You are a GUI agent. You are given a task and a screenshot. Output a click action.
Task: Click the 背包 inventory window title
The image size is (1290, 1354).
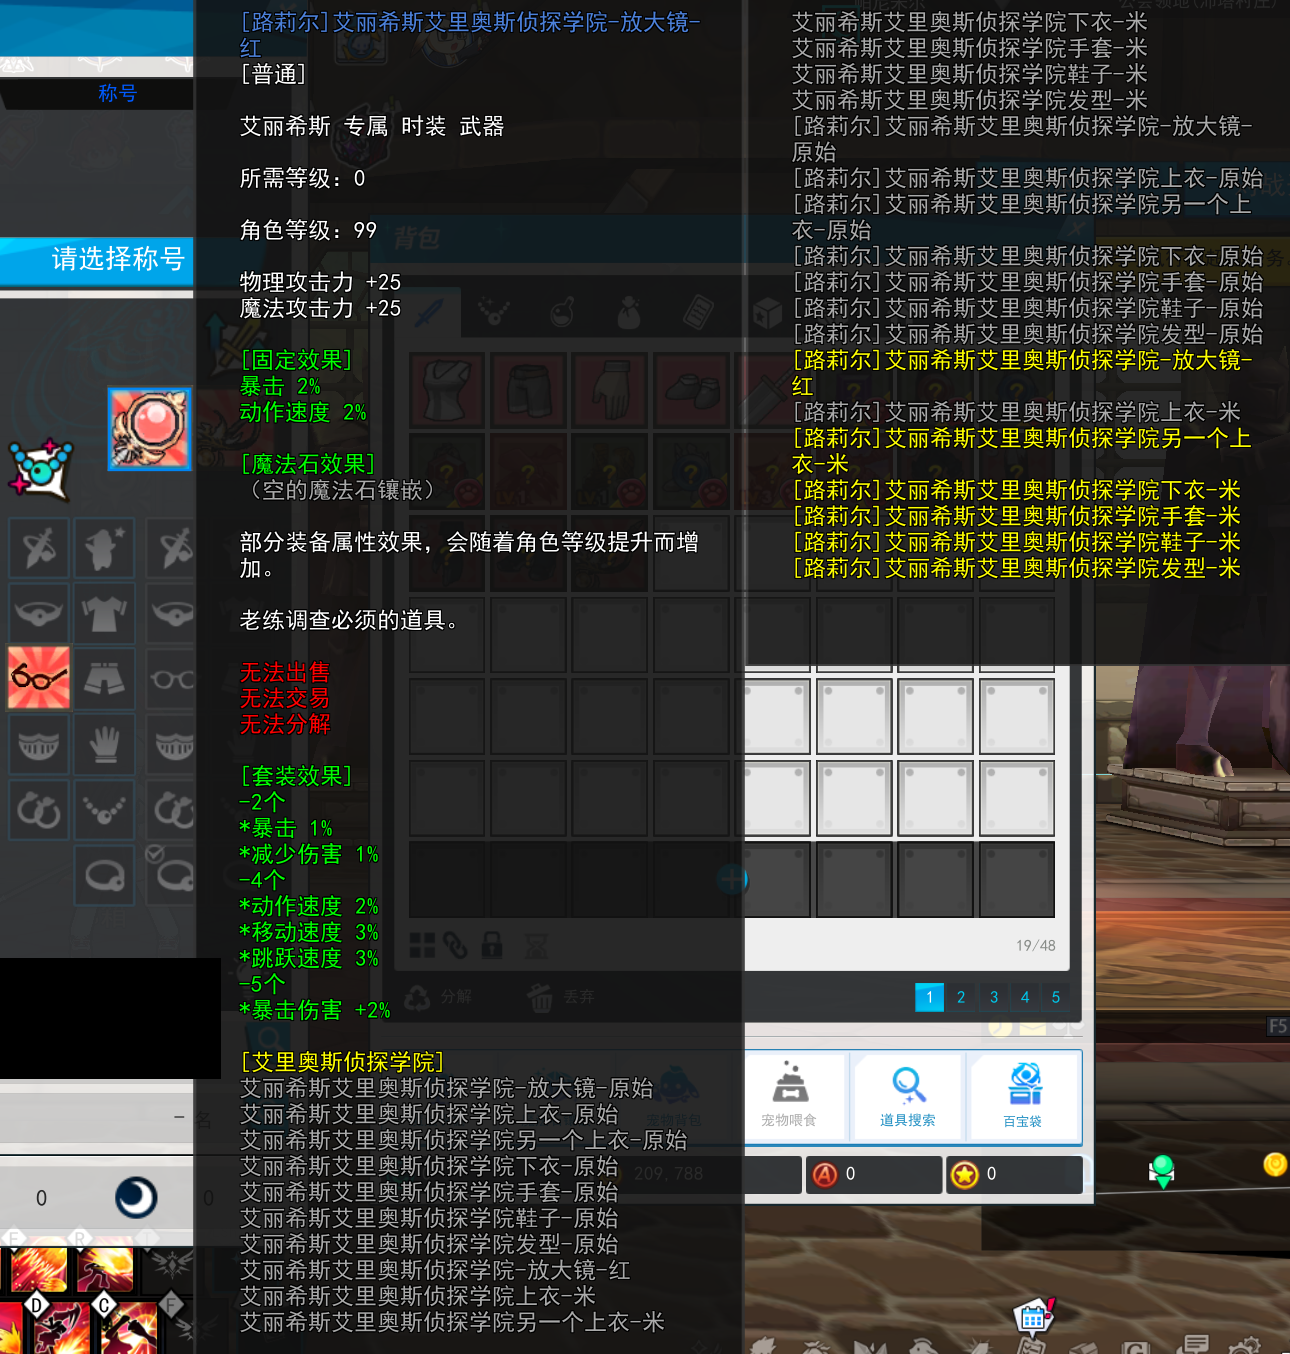point(417,238)
